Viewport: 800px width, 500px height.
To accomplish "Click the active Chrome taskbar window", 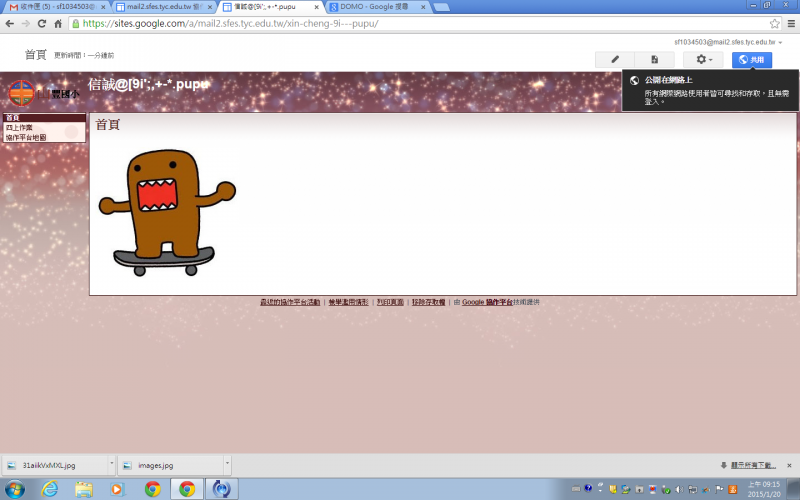I will 187,489.
